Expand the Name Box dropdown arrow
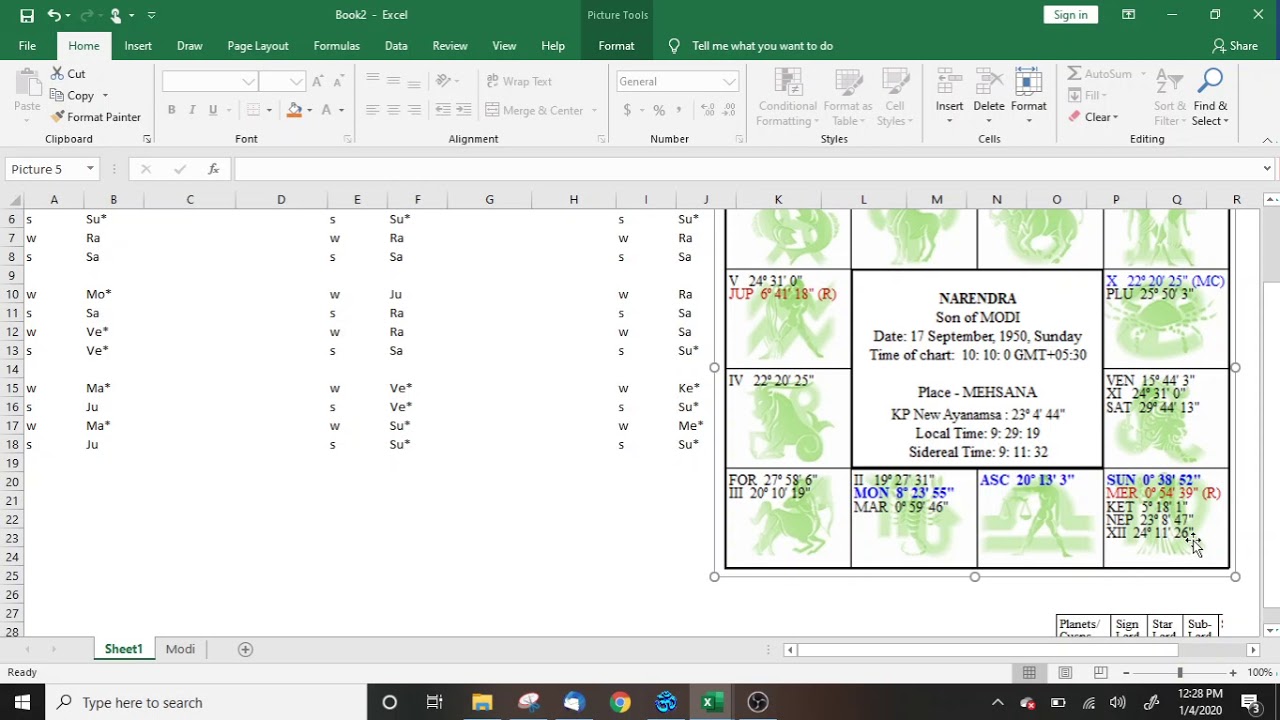This screenshot has height=720, width=1280. [90, 169]
